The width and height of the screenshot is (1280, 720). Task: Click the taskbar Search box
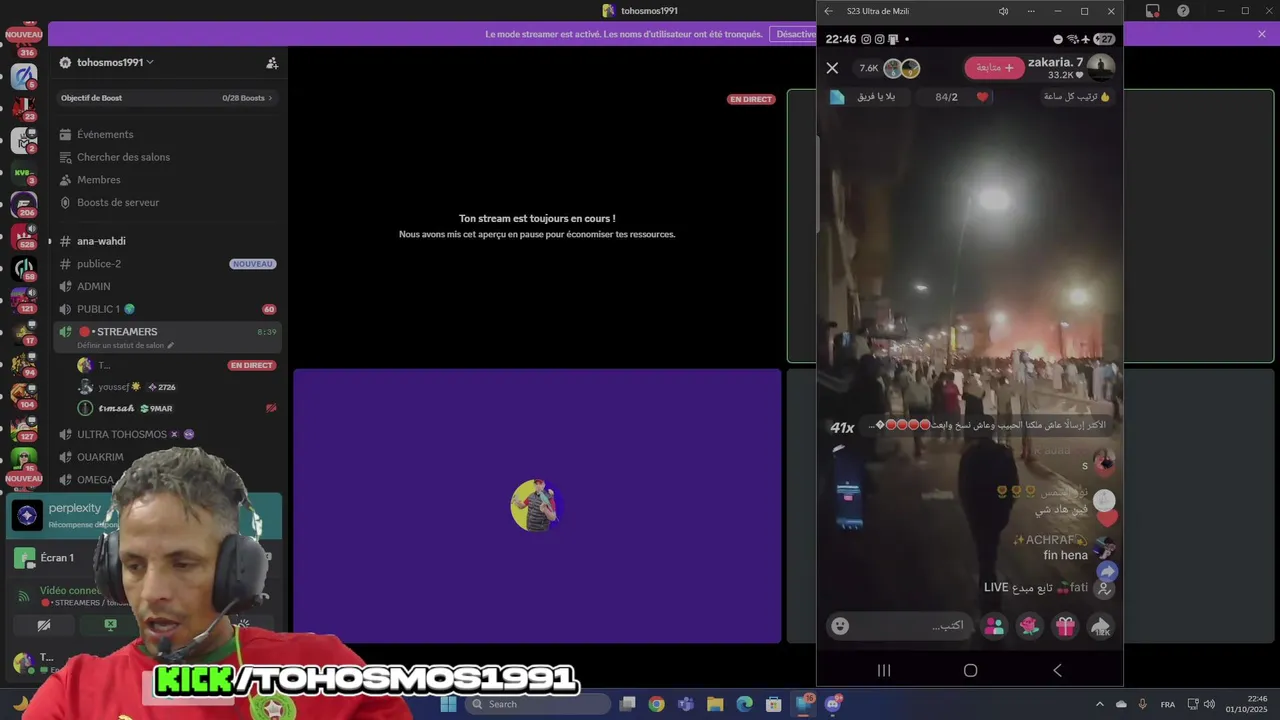coord(538,704)
